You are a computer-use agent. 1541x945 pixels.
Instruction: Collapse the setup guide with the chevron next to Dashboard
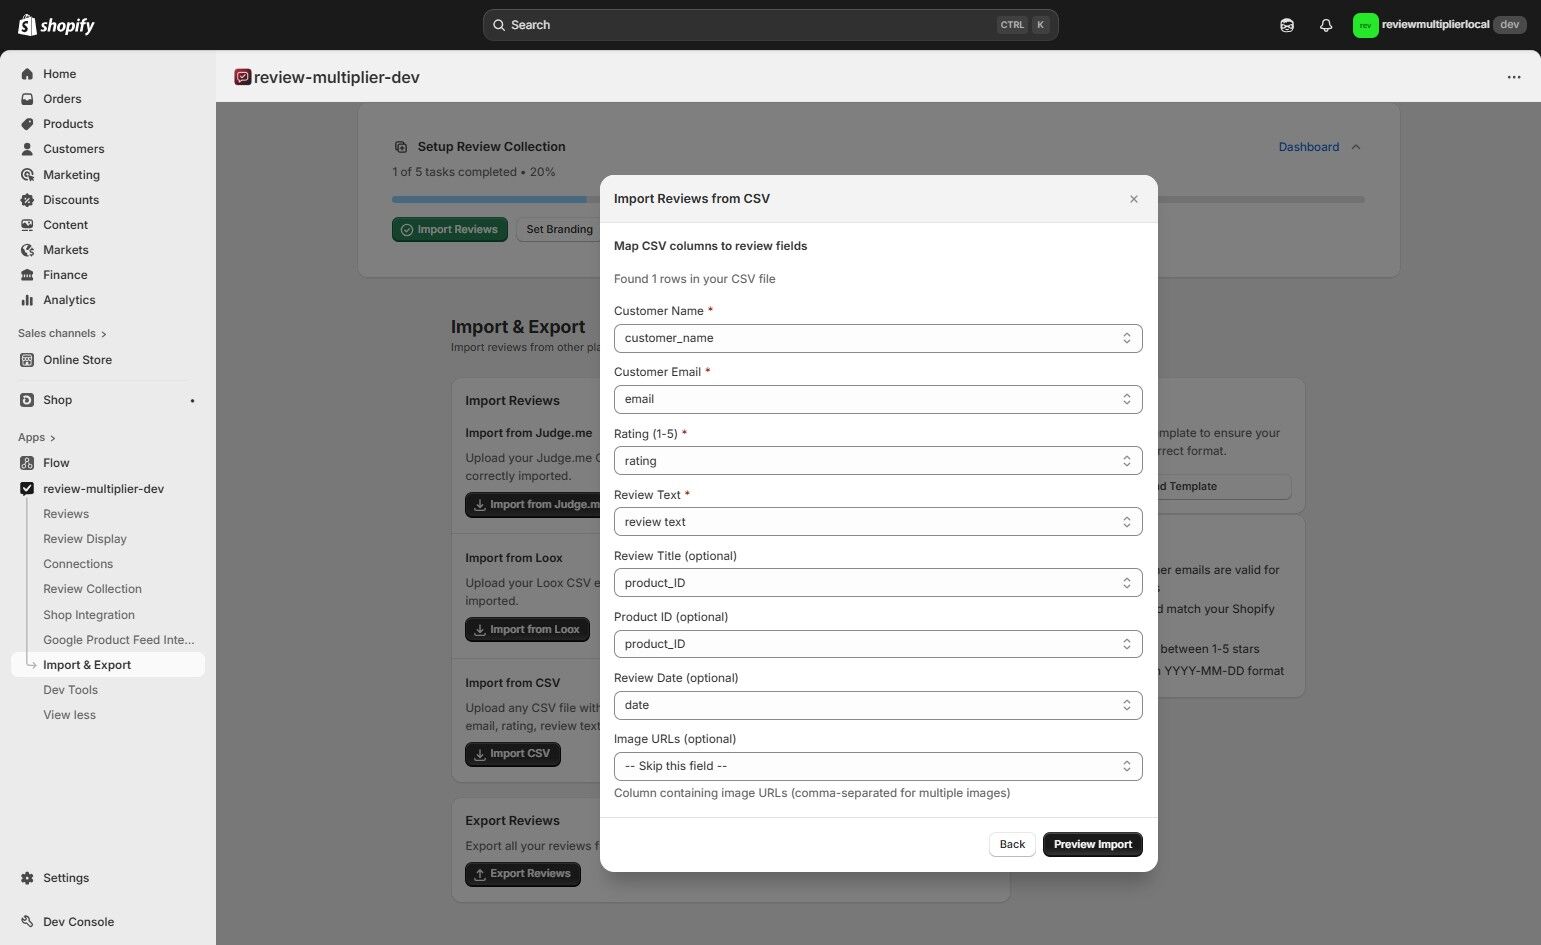pyautogui.click(x=1356, y=147)
